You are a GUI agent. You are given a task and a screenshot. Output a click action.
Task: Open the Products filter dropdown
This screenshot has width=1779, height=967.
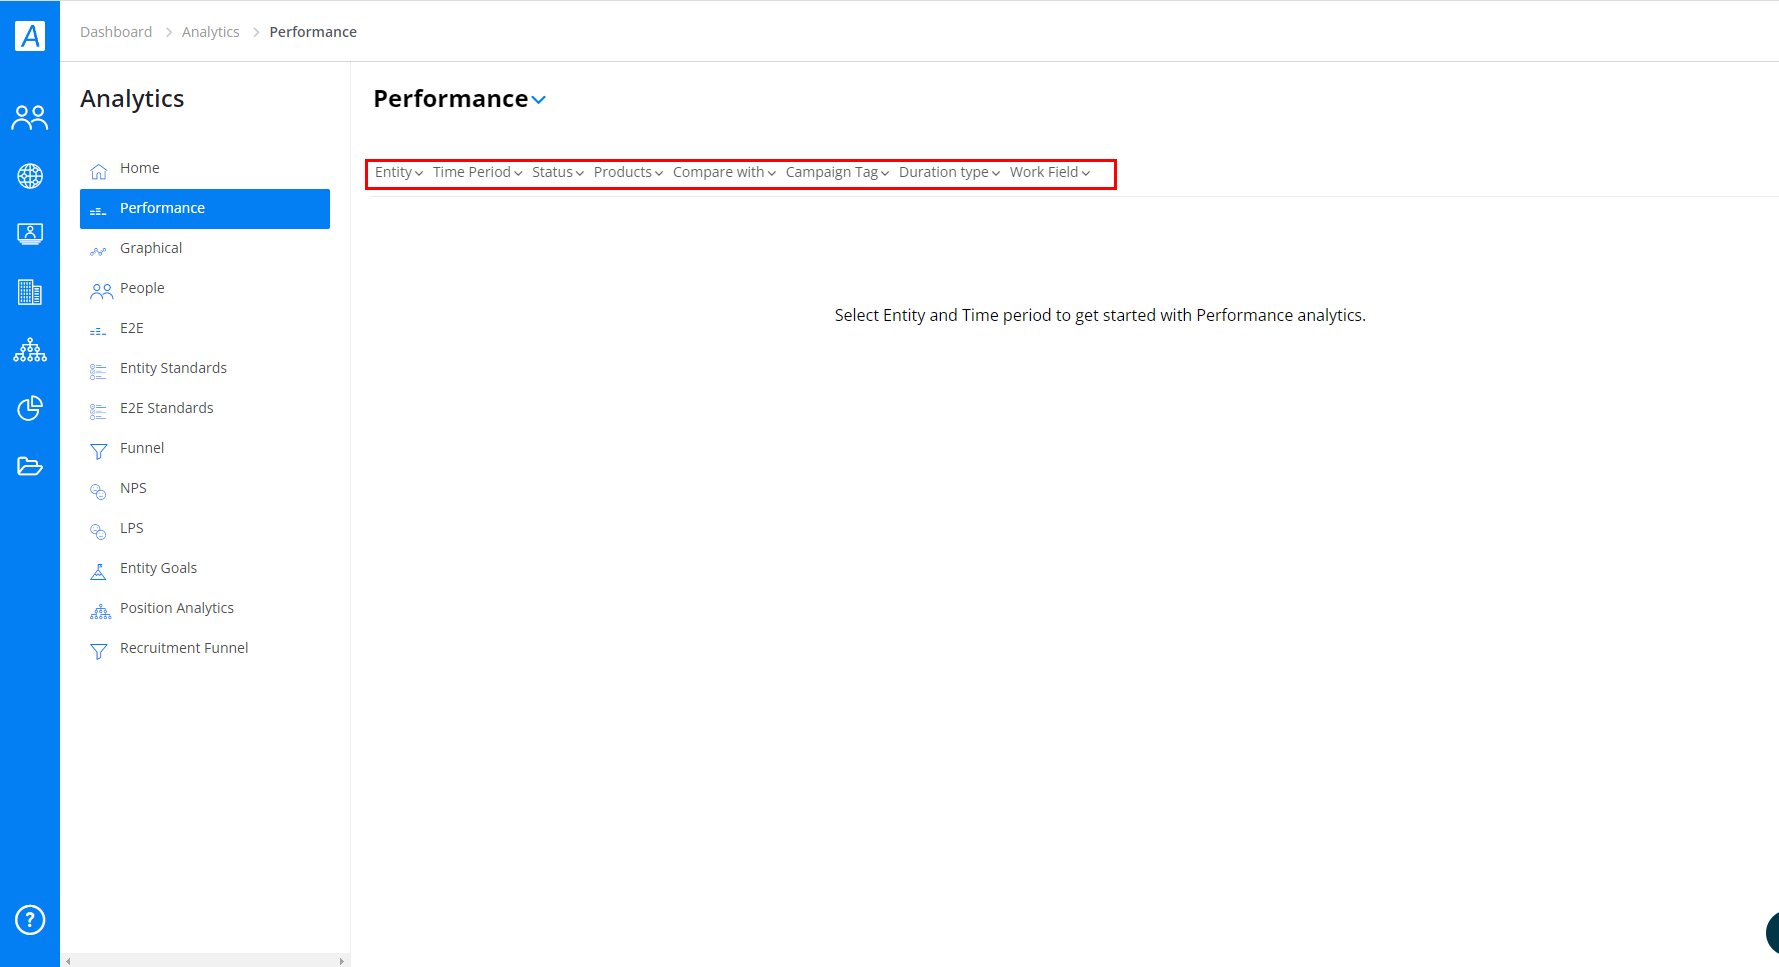click(x=628, y=172)
